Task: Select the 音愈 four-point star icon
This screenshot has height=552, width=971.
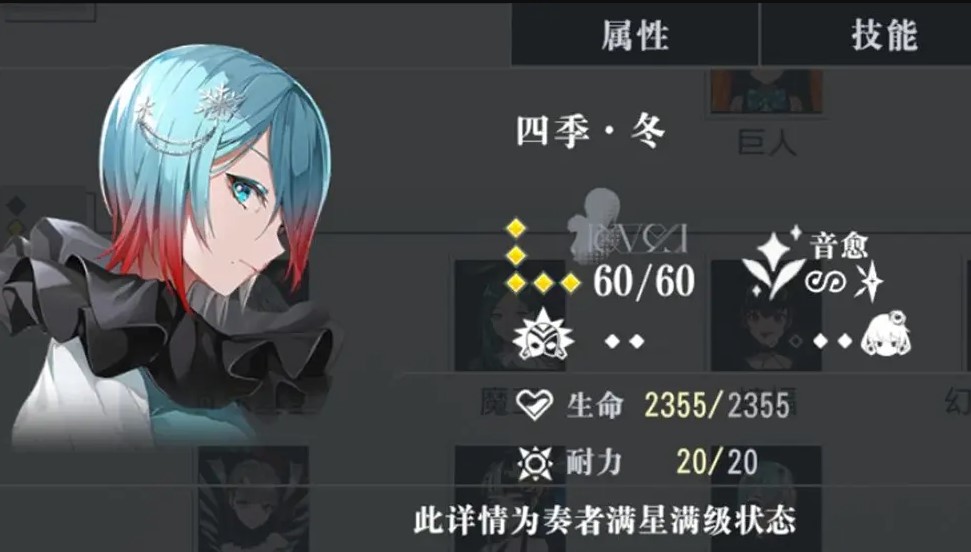Action: [772, 263]
